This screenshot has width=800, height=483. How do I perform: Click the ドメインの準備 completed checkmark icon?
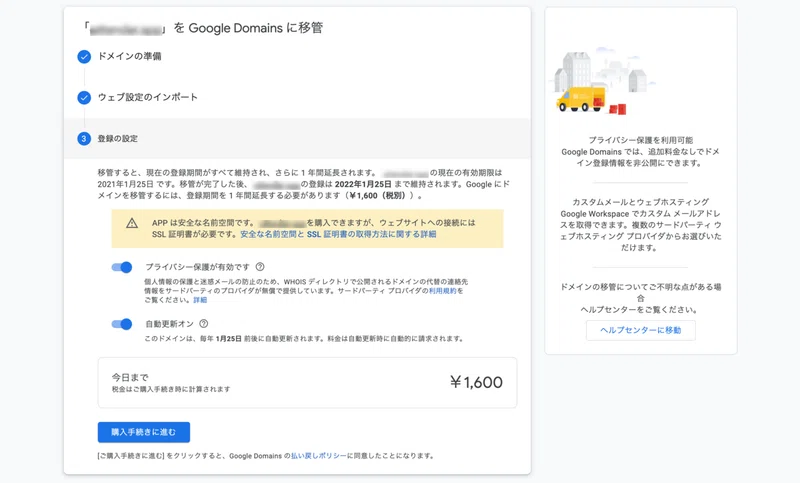84,57
